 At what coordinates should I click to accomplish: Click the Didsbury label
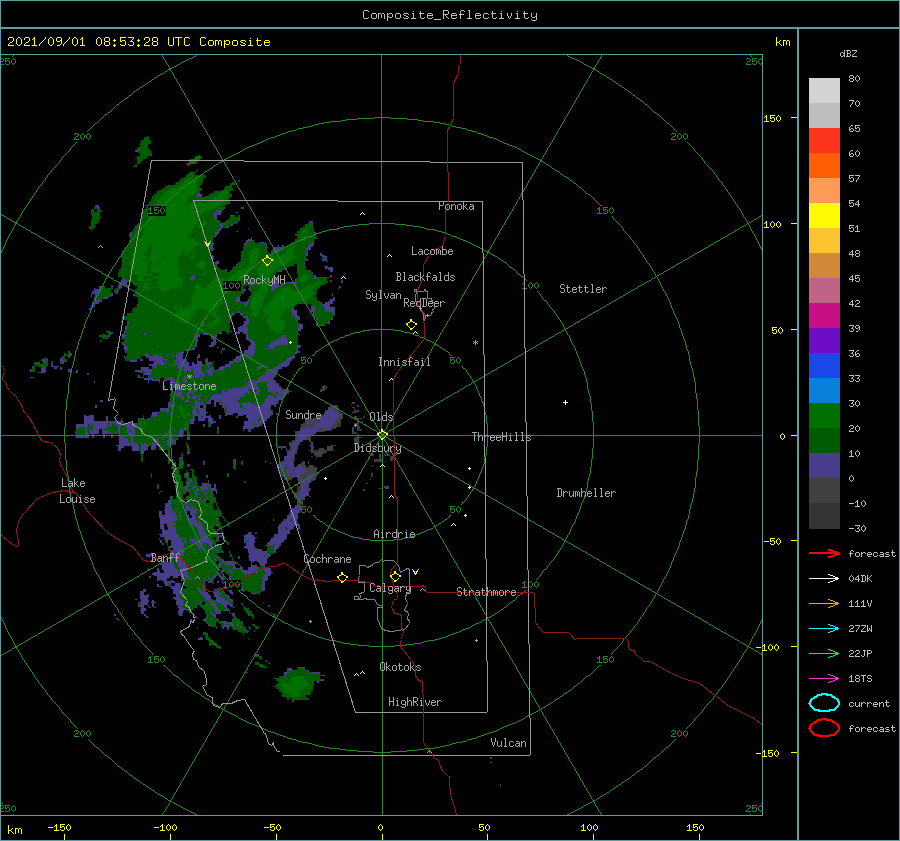[377, 448]
